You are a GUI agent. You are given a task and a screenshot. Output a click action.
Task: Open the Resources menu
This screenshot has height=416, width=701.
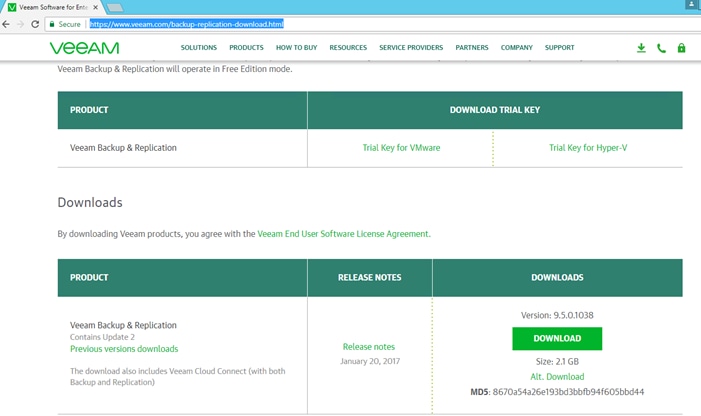(348, 47)
